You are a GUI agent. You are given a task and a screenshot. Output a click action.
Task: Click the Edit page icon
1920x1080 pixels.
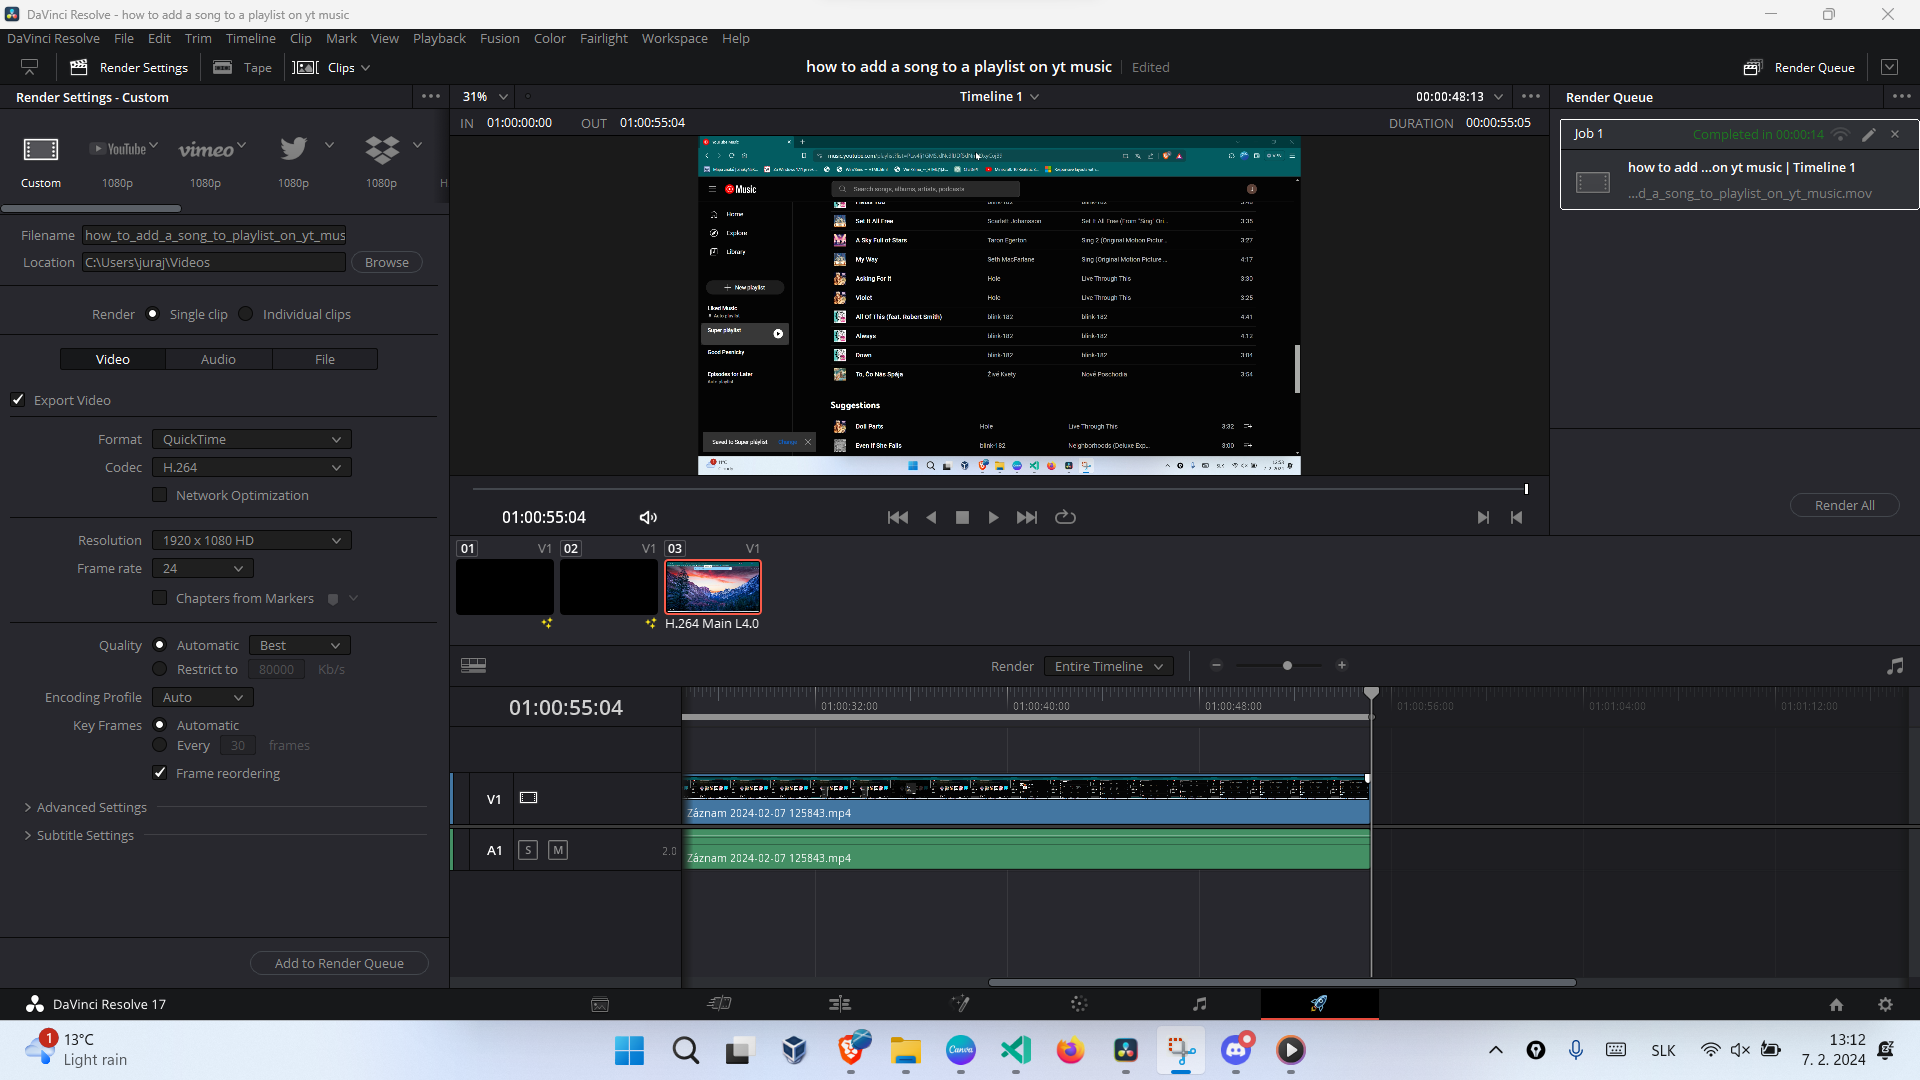[839, 1004]
